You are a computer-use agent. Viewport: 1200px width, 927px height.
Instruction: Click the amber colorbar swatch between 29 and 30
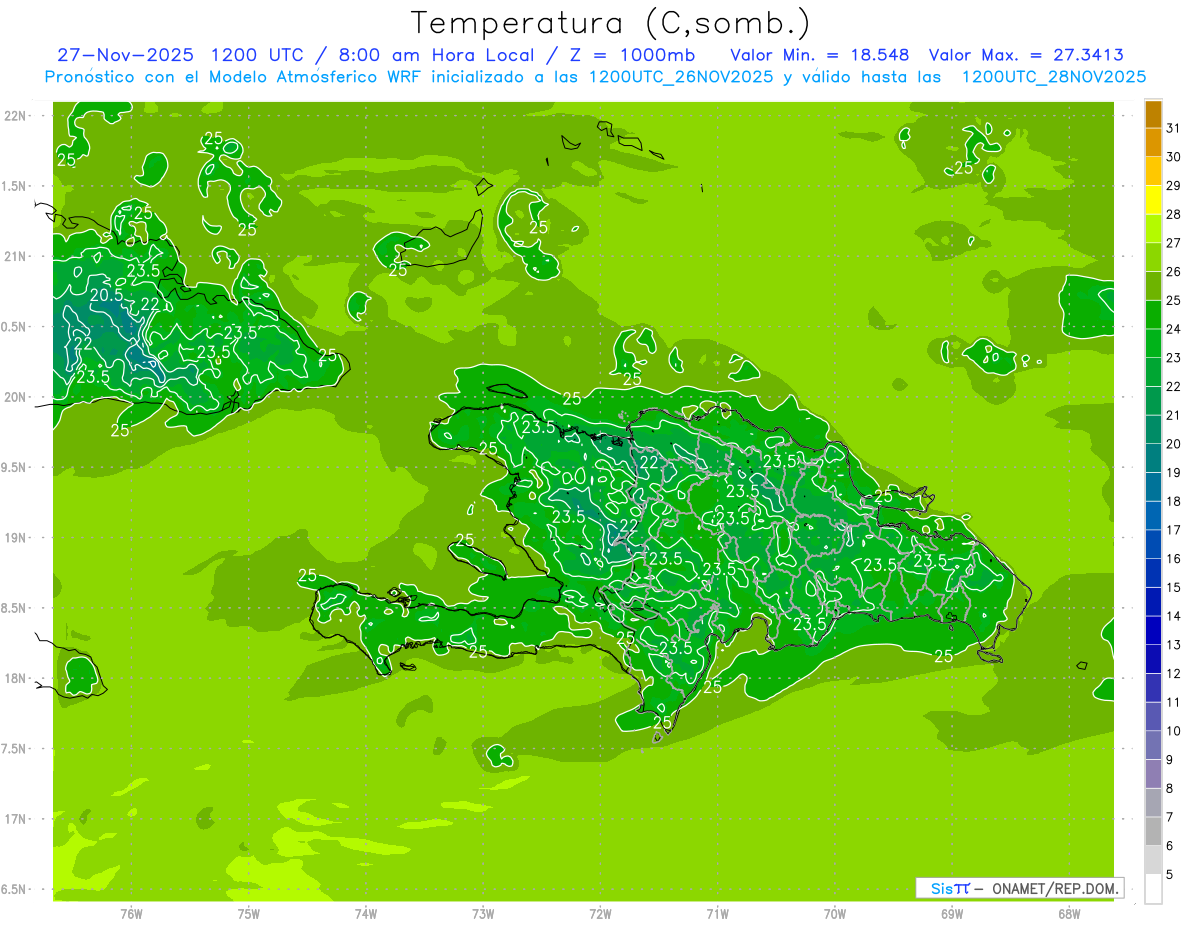click(x=1153, y=172)
